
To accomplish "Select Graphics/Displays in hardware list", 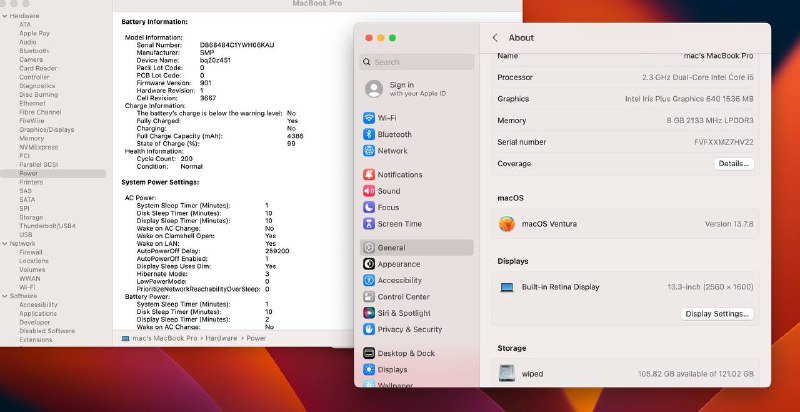I will coord(46,129).
